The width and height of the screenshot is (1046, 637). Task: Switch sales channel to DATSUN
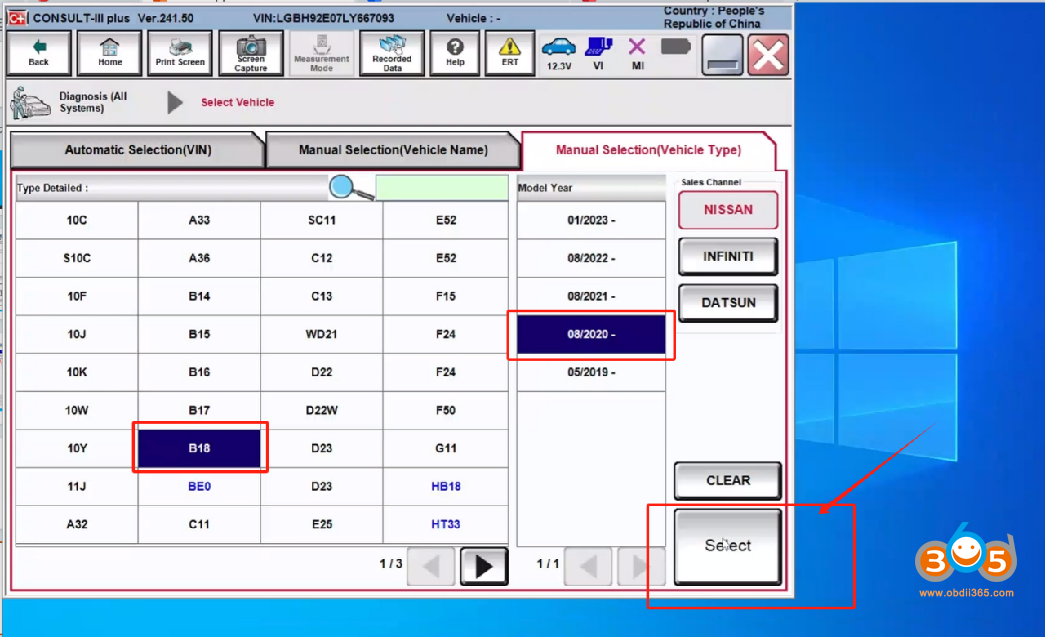(727, 303)
